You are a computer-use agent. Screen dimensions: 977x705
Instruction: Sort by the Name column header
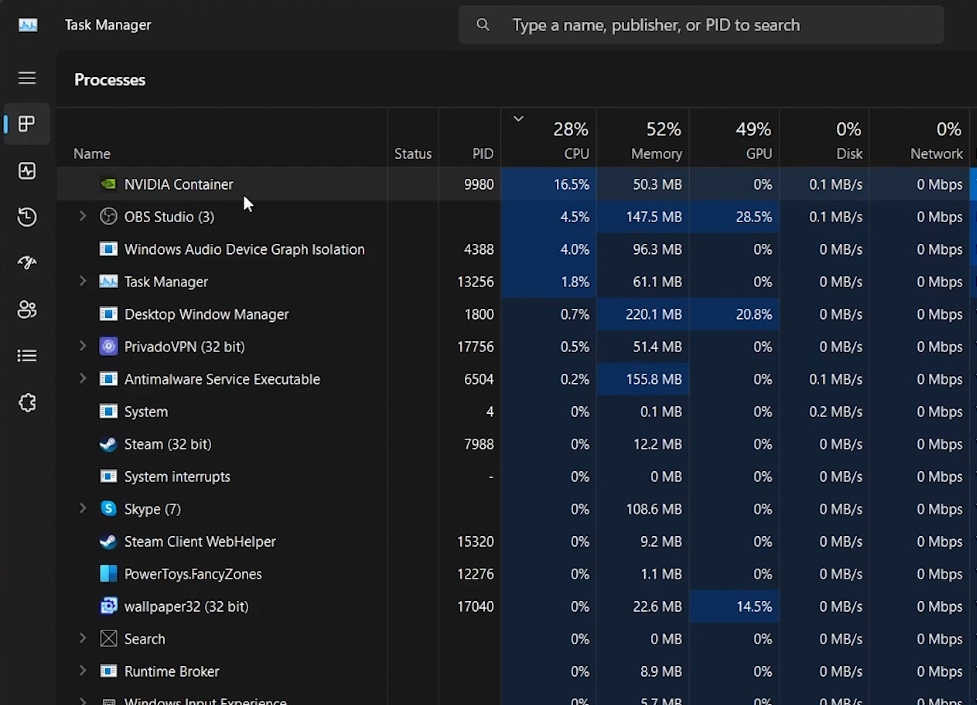click(x=92, y=154)
